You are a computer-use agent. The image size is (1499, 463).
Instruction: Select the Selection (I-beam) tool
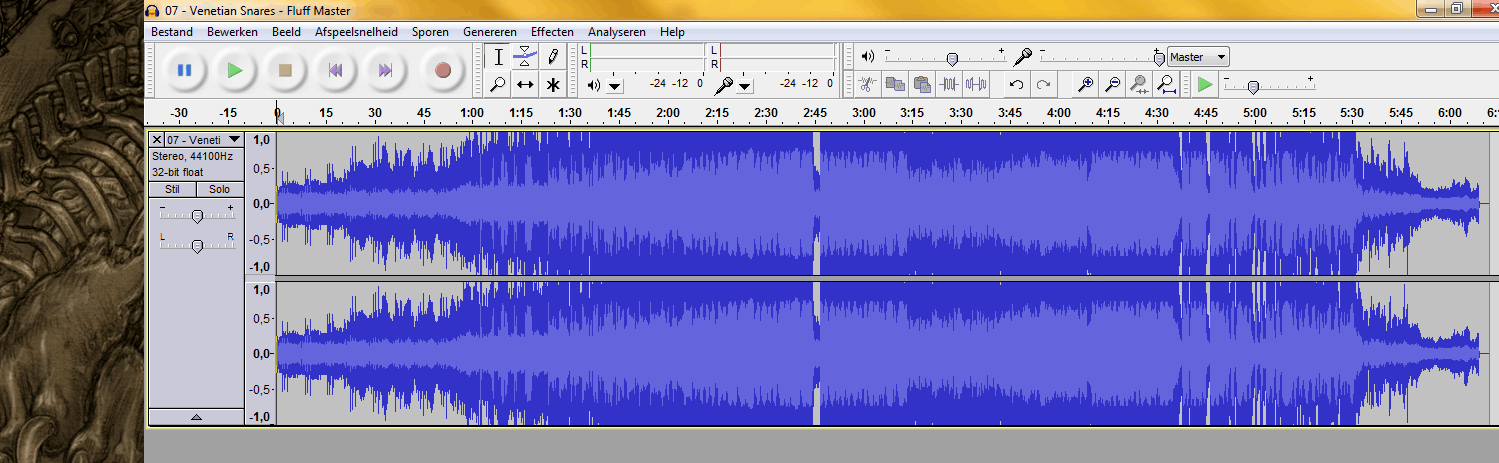click(x=498, y=57)
